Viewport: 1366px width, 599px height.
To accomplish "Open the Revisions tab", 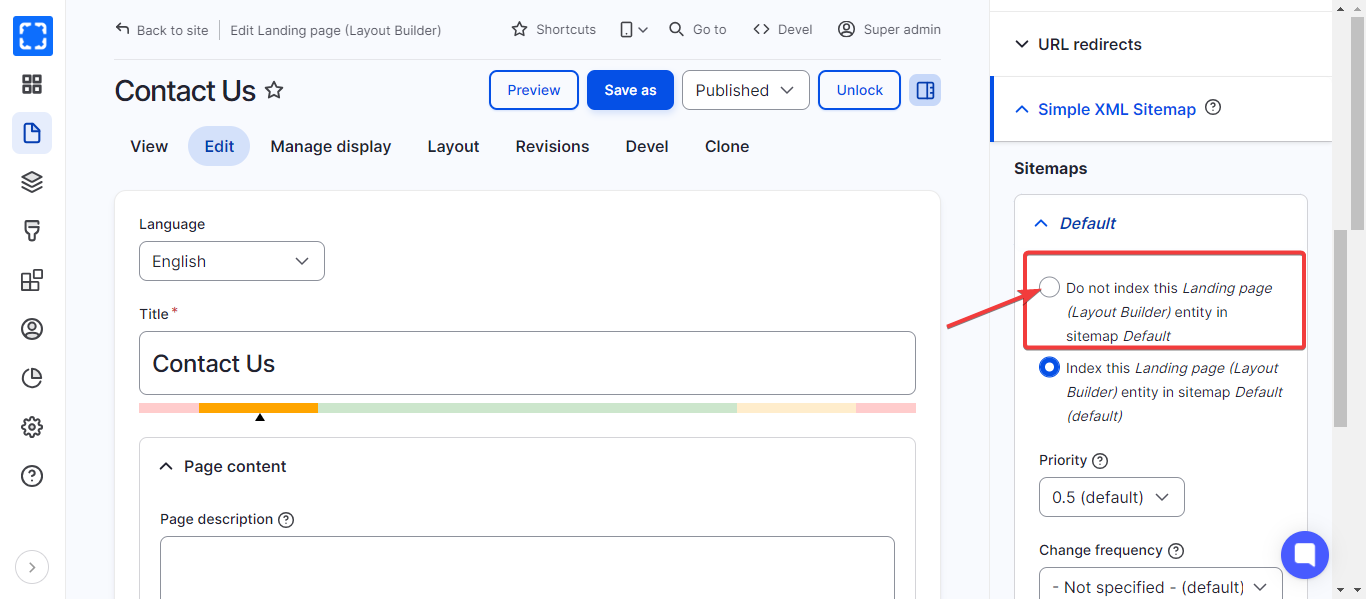I will coord(552,146).
